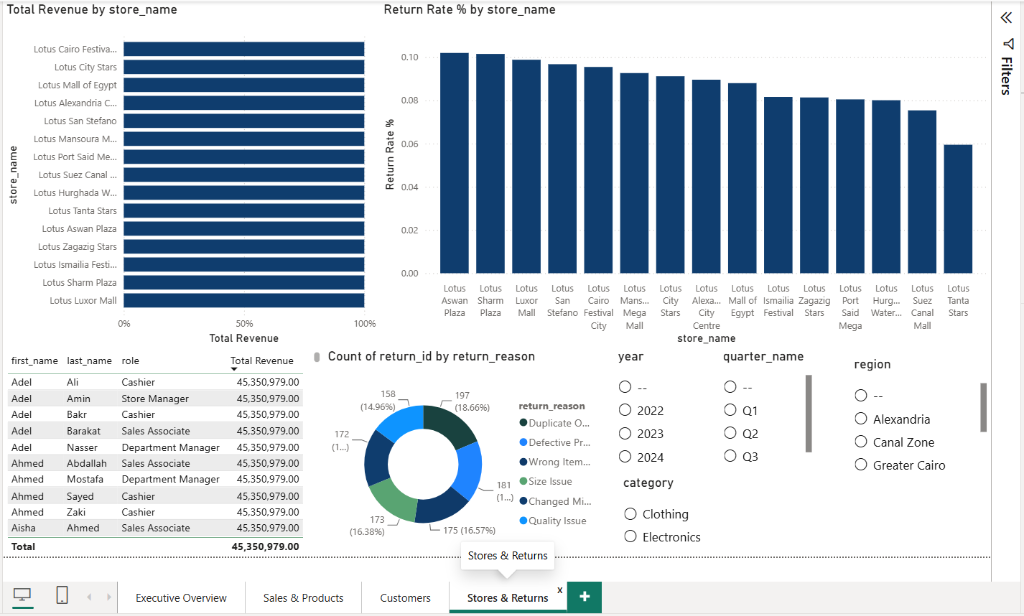1024x616 pixels.
Task: Click Lotus Luxor Mall revenue bar
Action: click(x=244, y=300)
